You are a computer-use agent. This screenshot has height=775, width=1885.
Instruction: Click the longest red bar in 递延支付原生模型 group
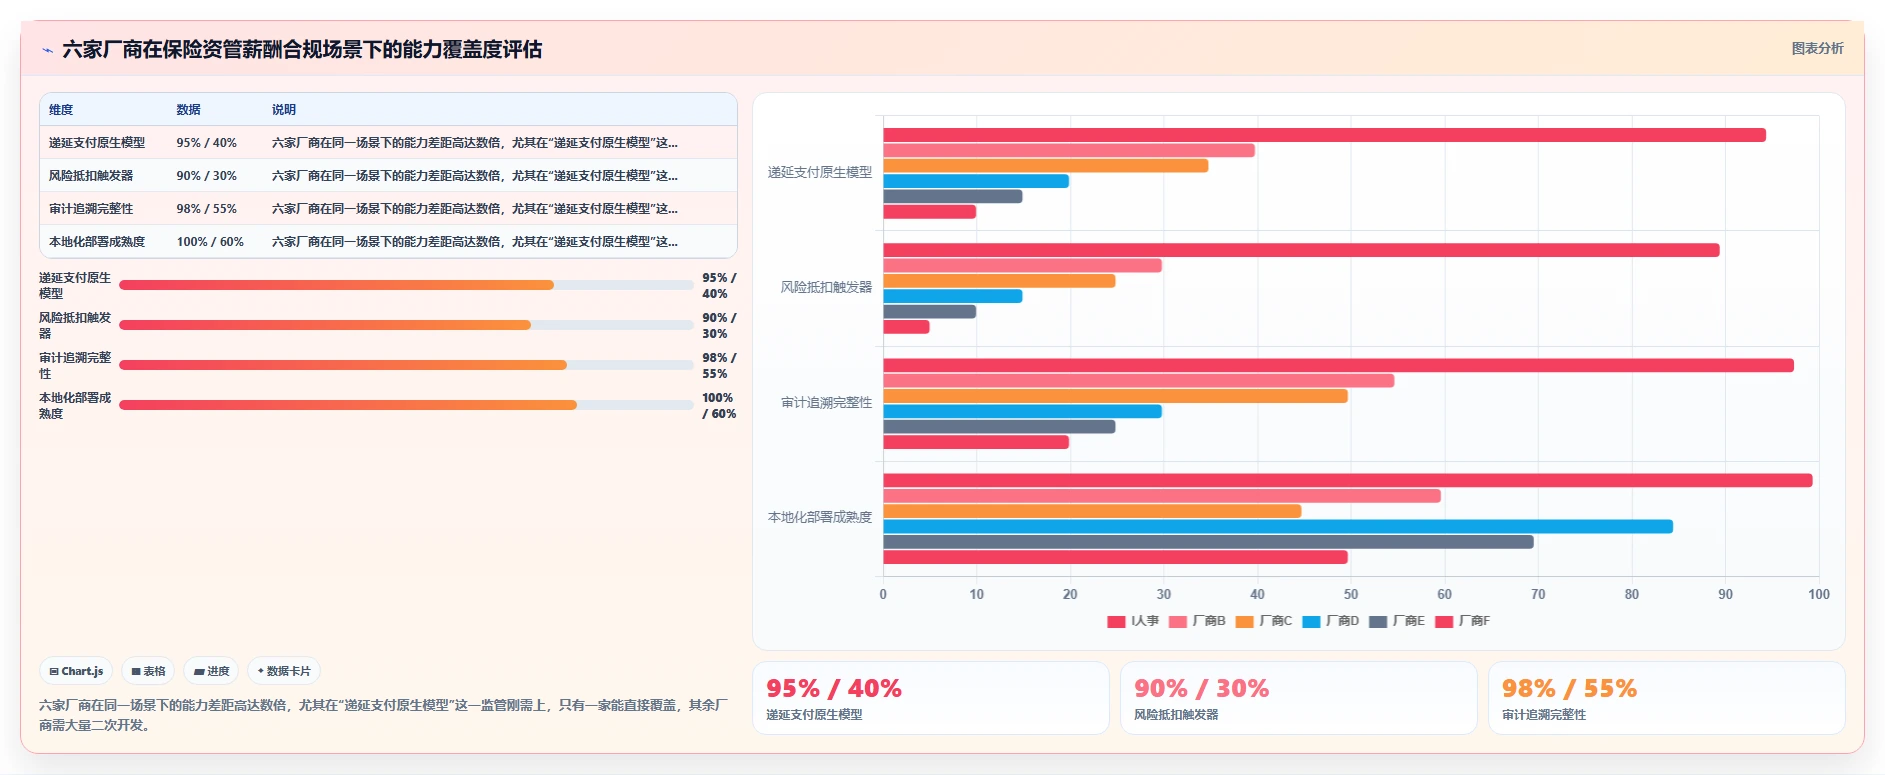(1324, 135)
